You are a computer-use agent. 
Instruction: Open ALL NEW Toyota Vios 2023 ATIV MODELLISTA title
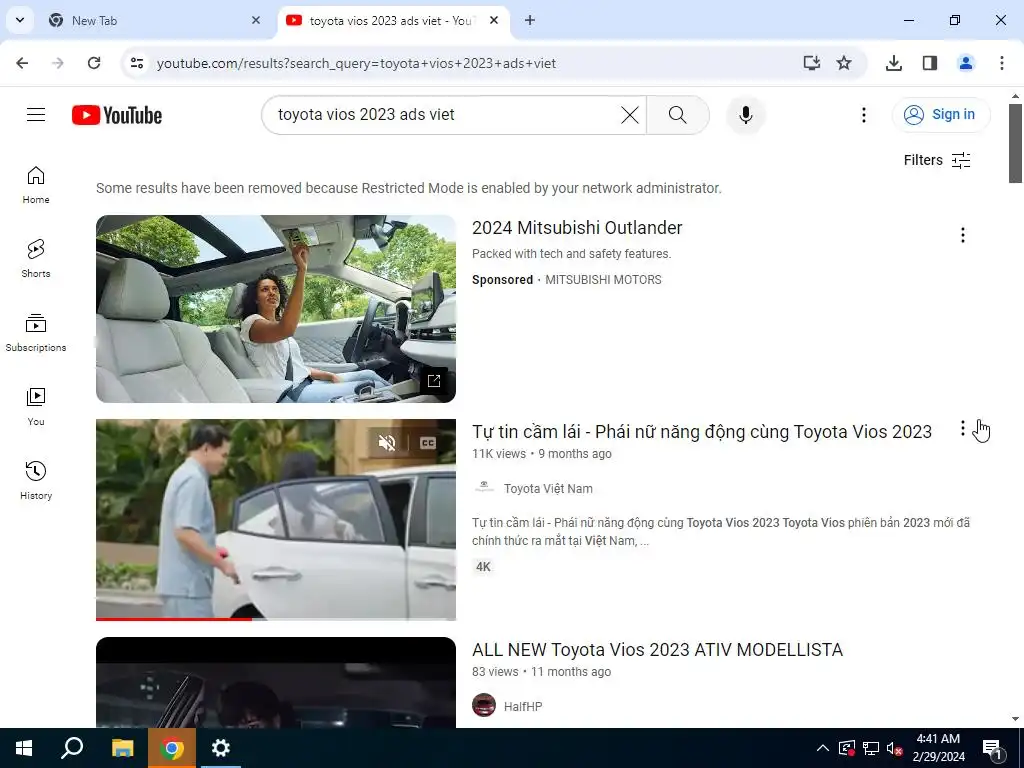tap(657, 650)
